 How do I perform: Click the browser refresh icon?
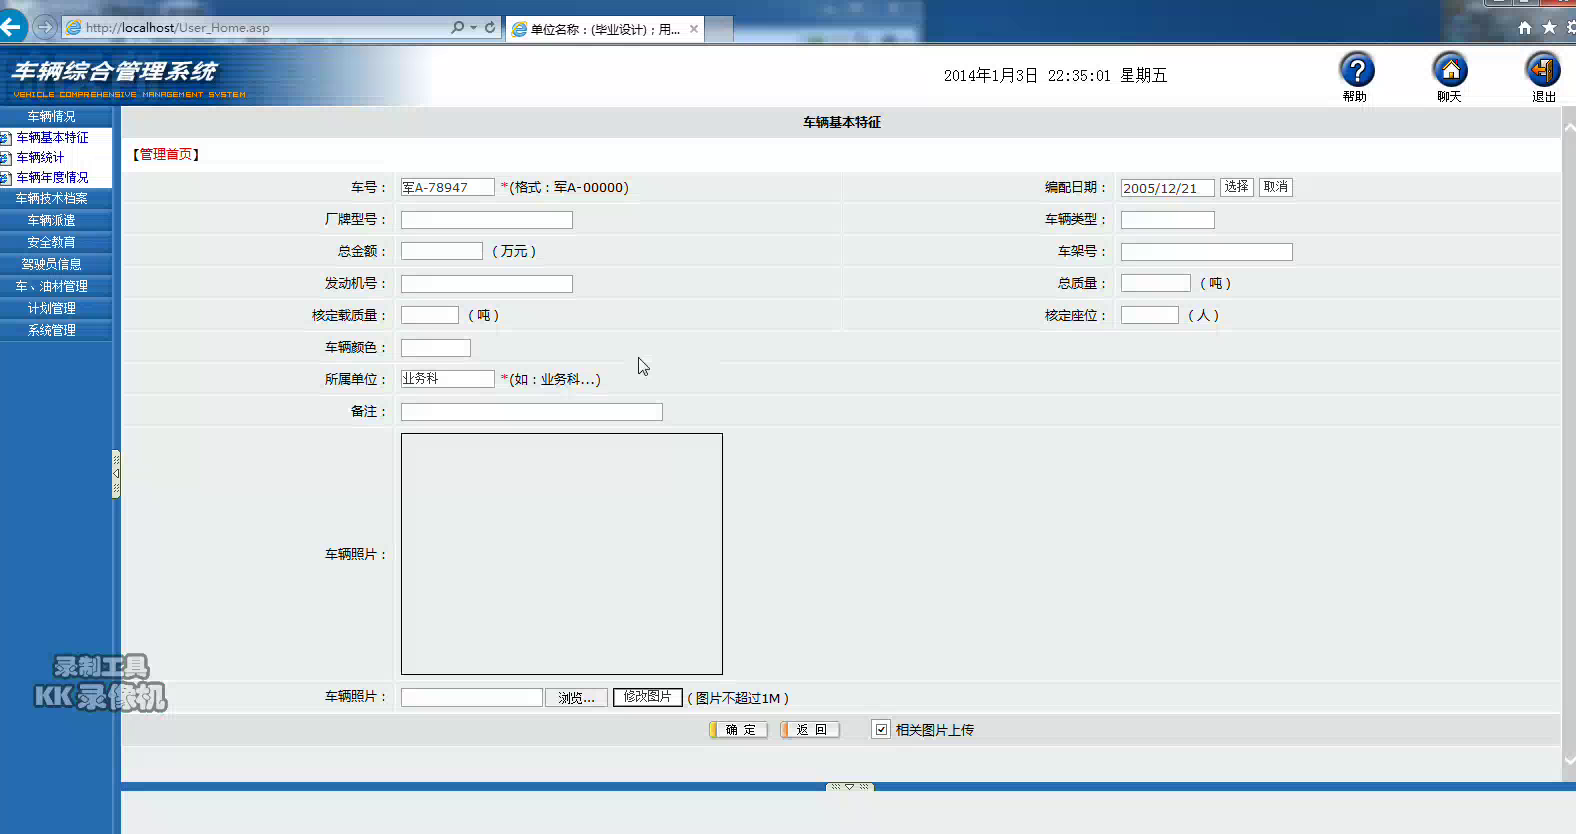click(490, 28)
